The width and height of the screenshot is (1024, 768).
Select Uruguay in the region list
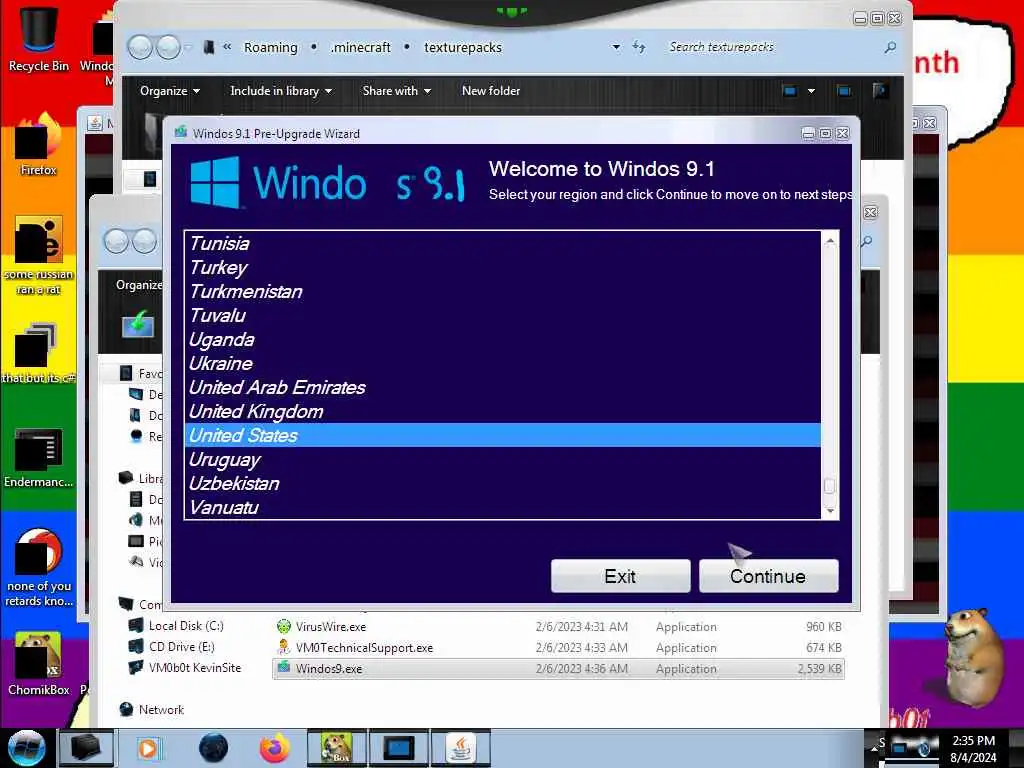502,459
